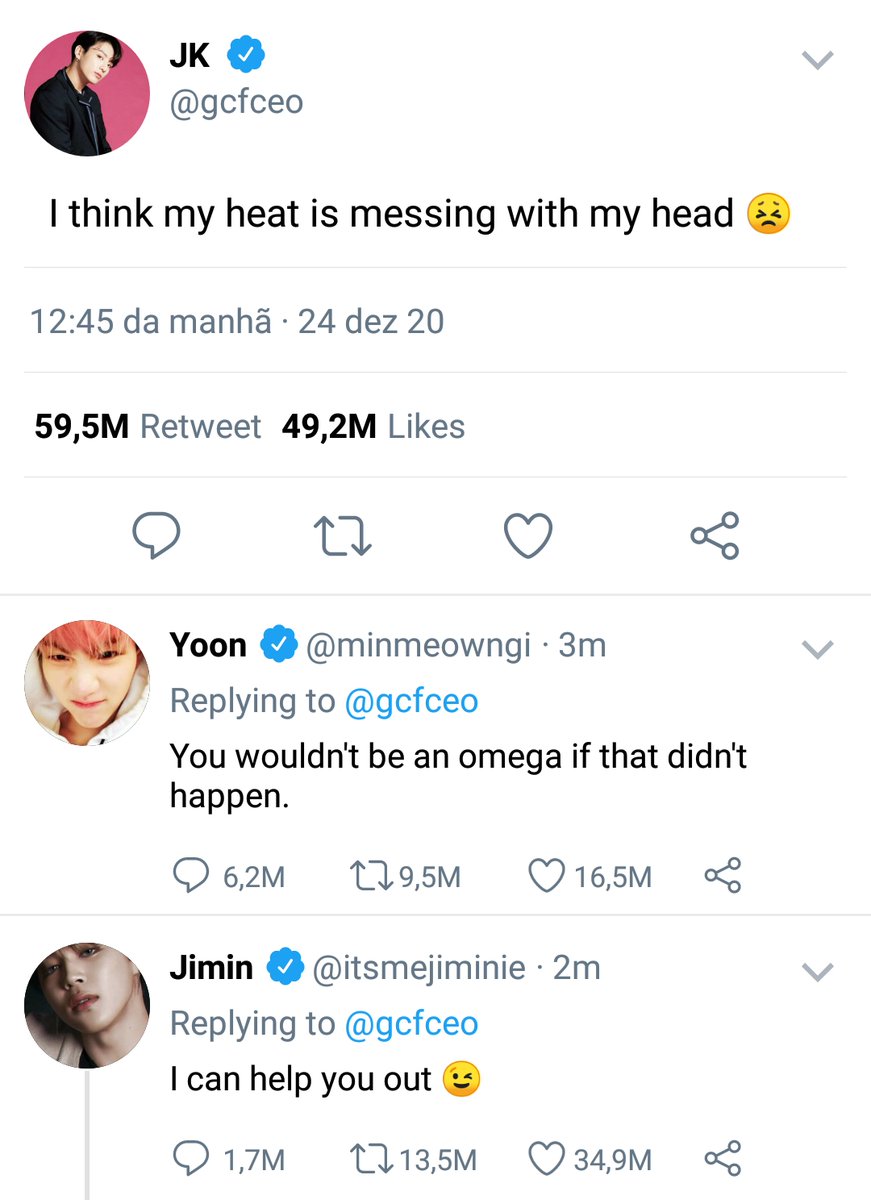Image resolution: width=871 pixels, height=1200 pixels.
Task: View the 49,2M Likes list
Action: 373,427
